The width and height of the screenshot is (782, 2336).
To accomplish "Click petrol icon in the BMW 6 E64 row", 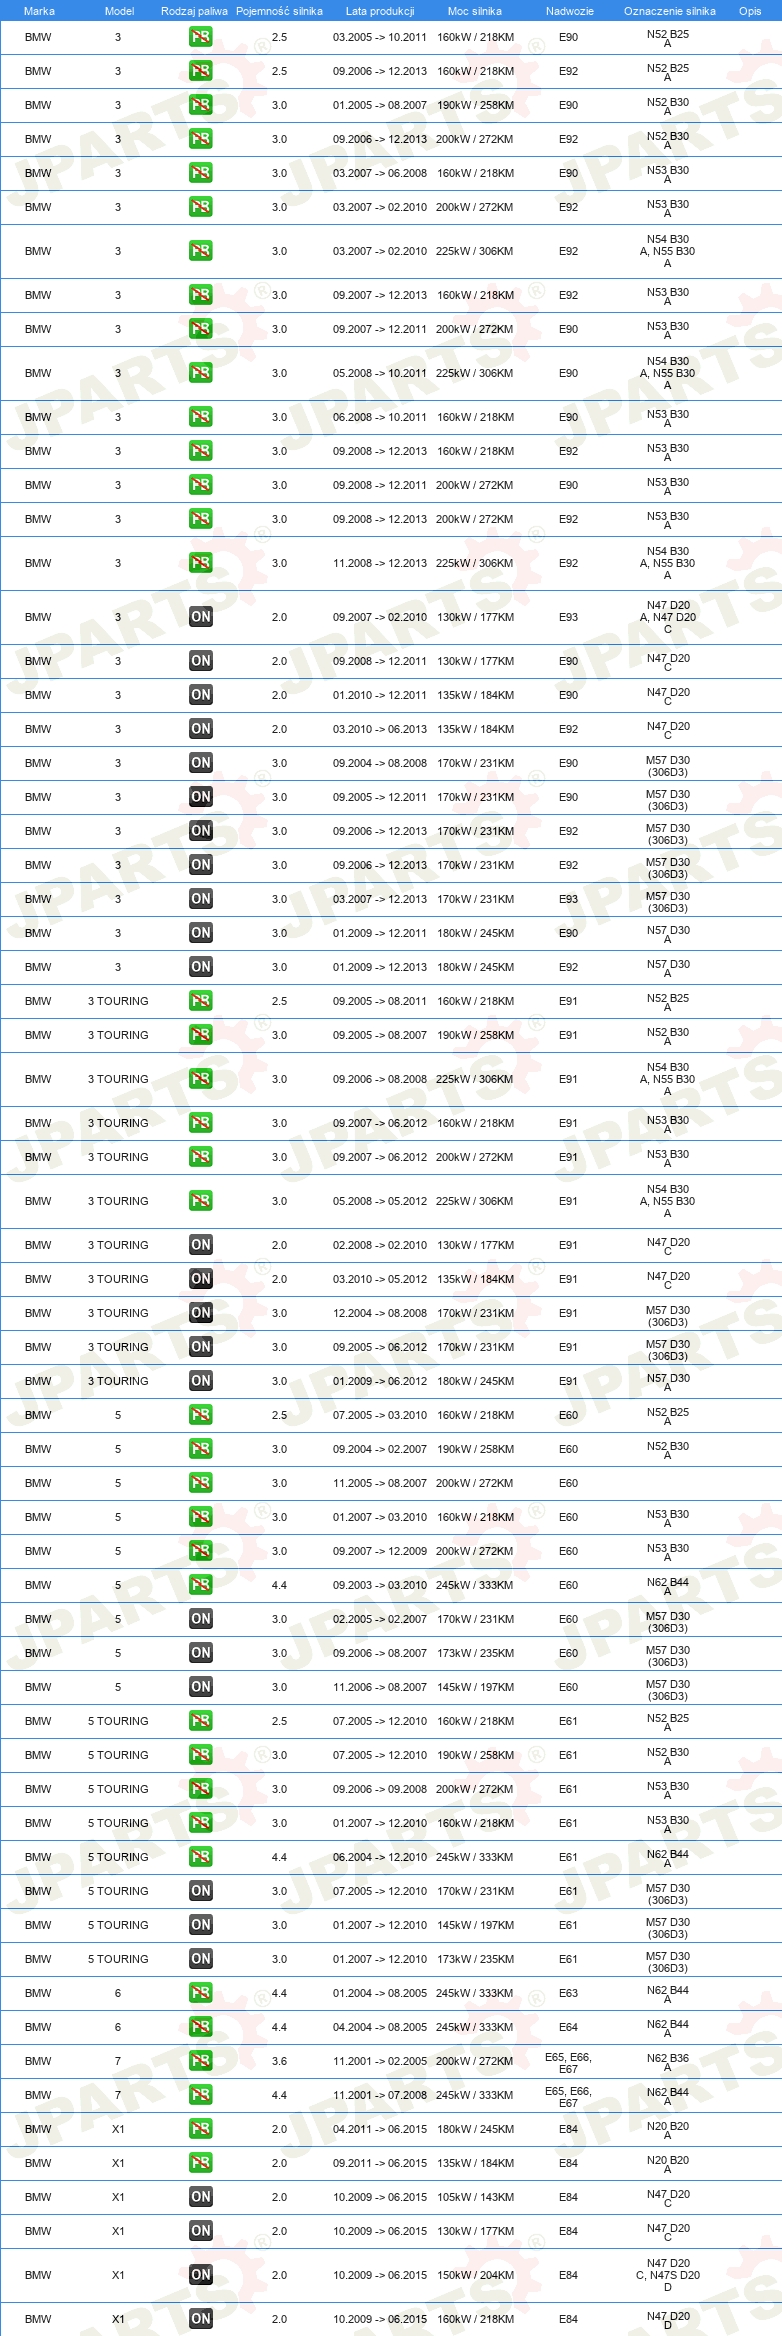I will pyautogui.click(x=200, y=2027).
